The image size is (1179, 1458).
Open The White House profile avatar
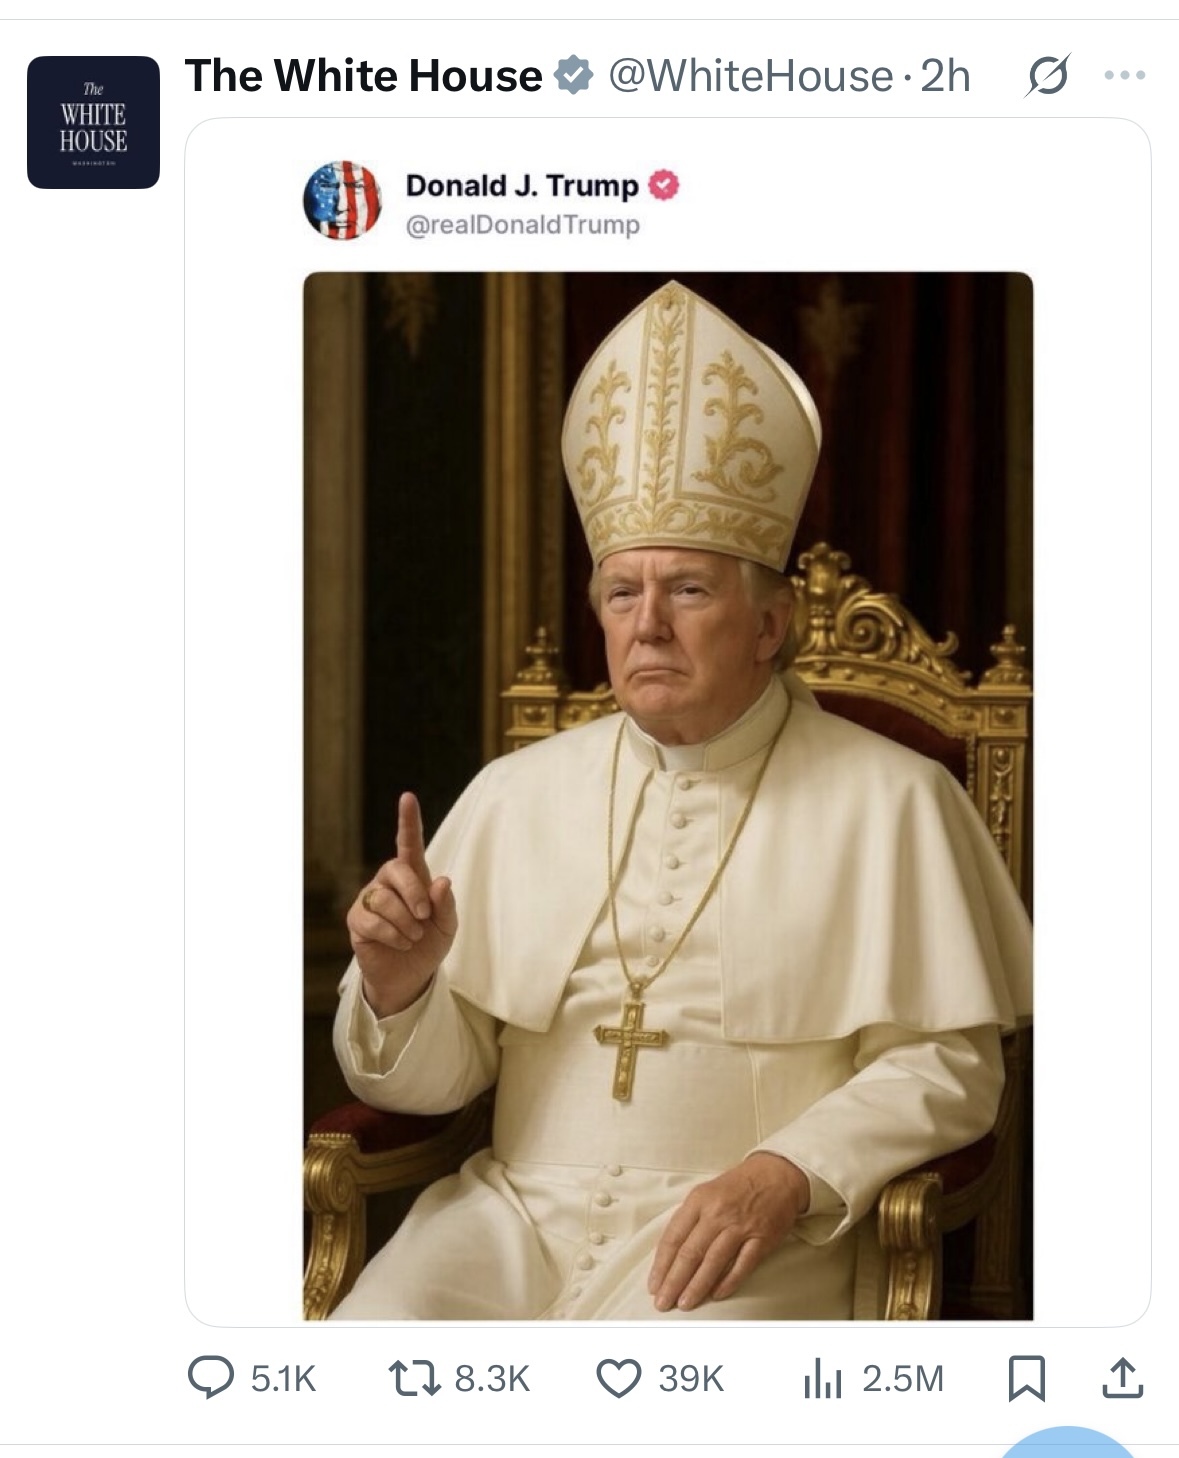93,122
